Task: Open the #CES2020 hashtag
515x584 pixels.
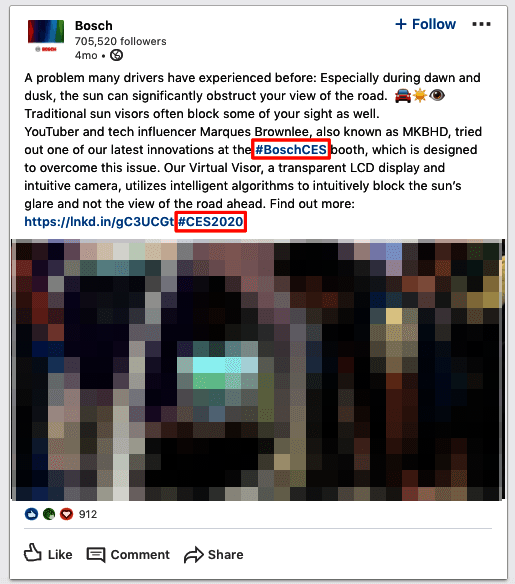Action: click(210, 222)
